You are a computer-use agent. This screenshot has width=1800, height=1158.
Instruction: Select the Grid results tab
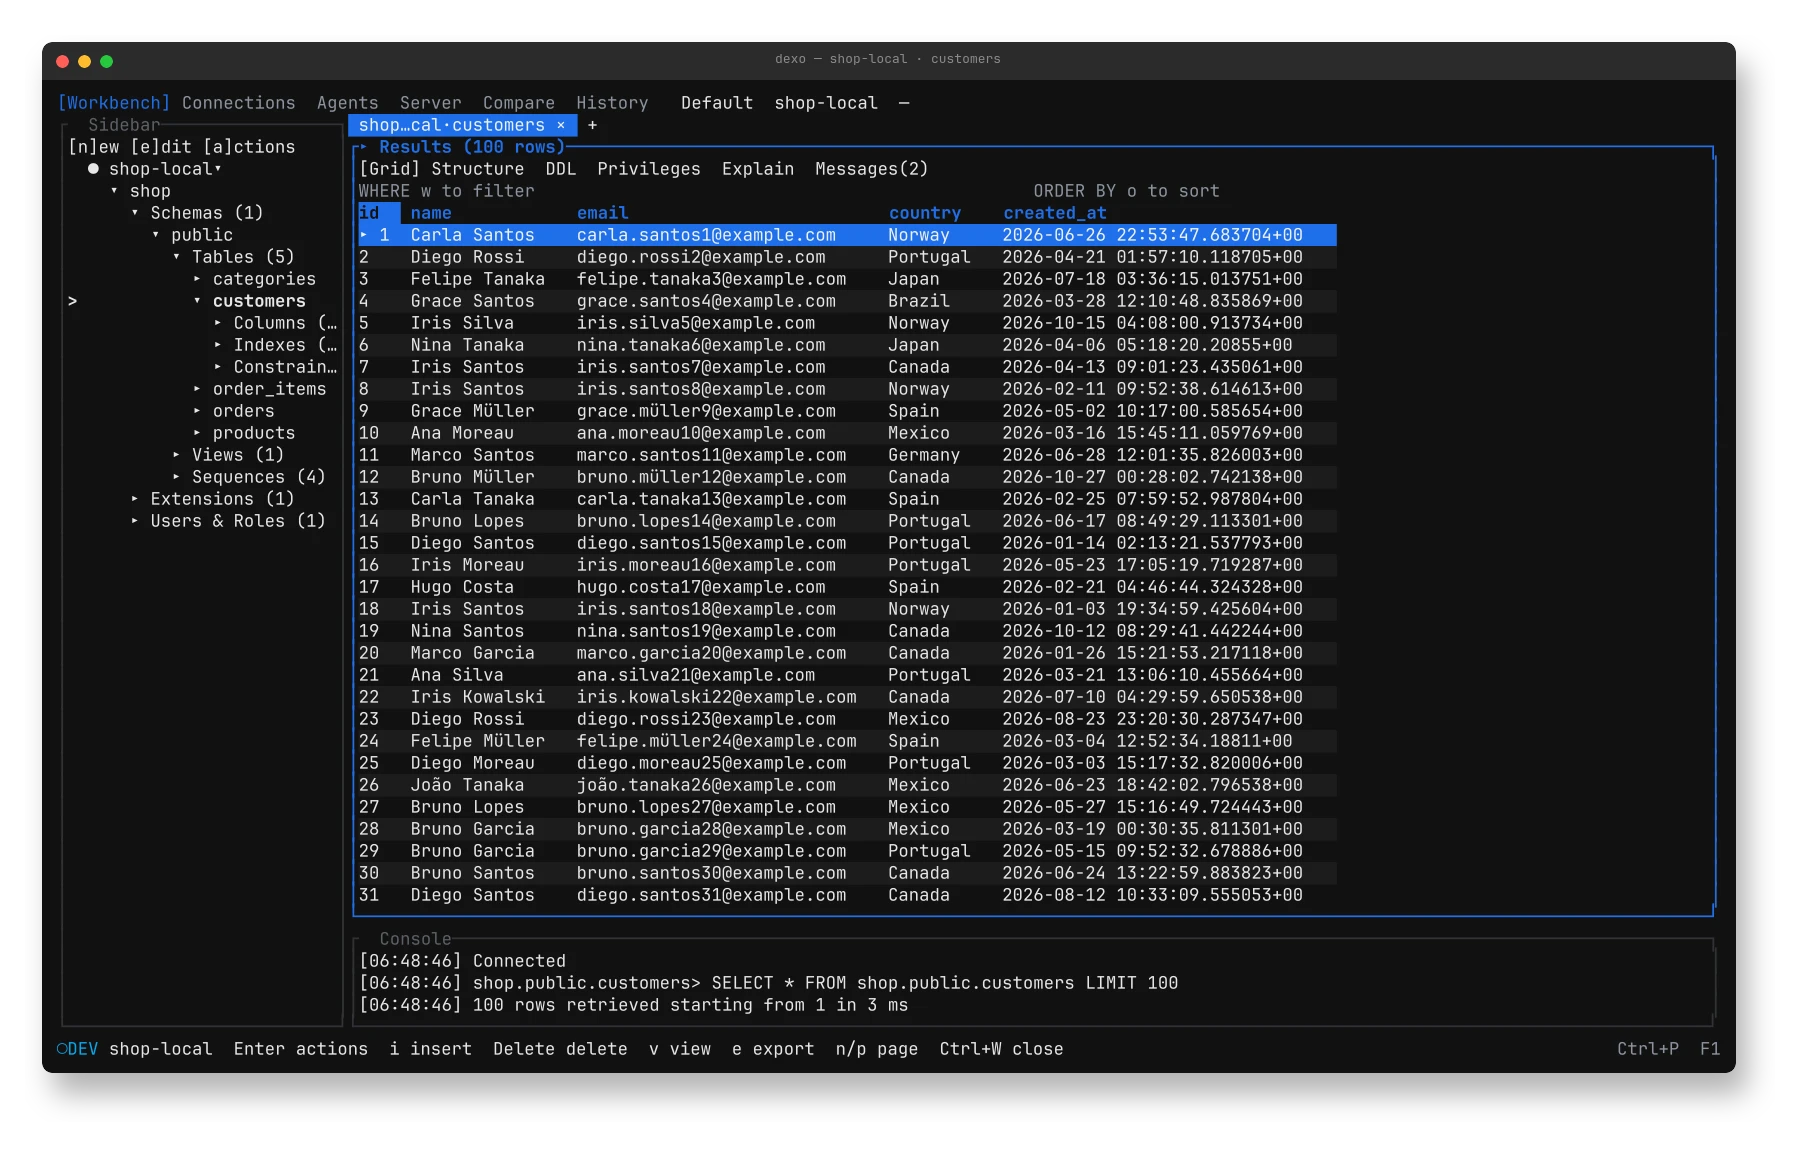click(389, 169)
